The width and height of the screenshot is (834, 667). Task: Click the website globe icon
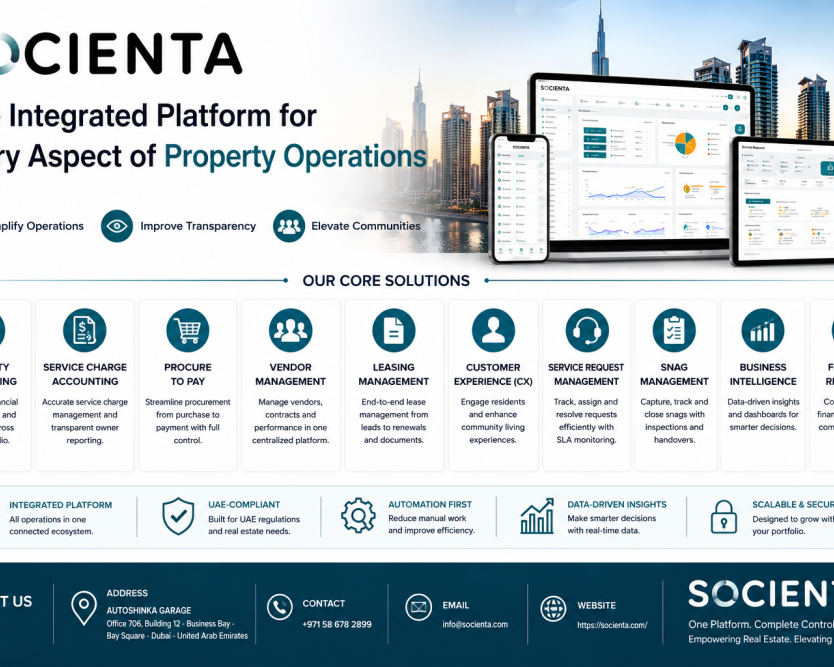pos(553,609)
